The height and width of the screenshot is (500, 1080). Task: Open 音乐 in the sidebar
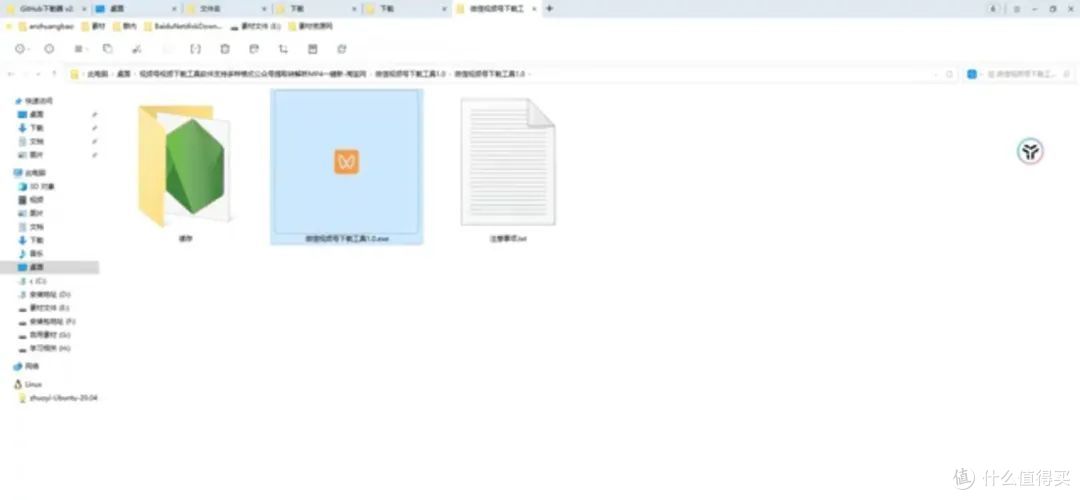click(37, 253)
